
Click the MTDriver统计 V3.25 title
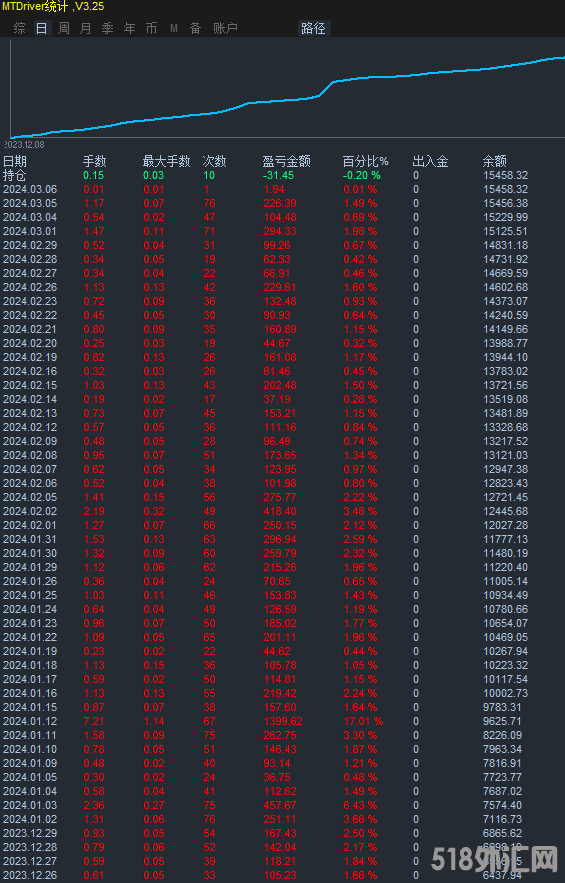53,7
